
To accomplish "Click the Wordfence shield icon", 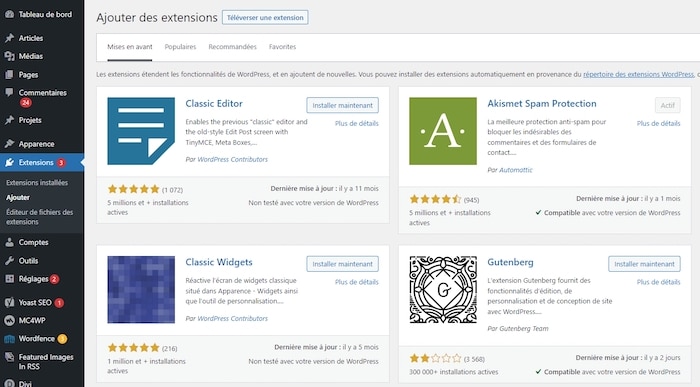I will 9,339.
